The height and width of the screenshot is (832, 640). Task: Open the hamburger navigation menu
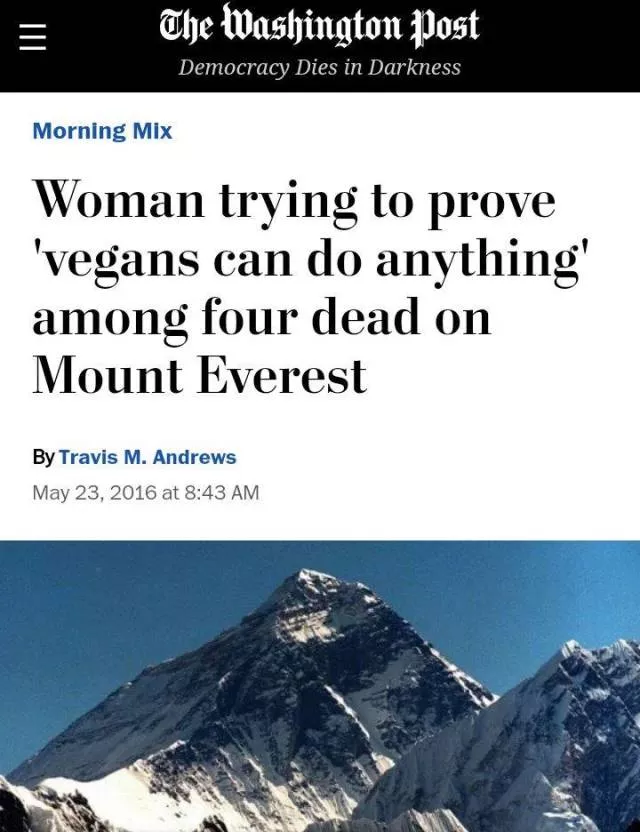tap(33, 39)
